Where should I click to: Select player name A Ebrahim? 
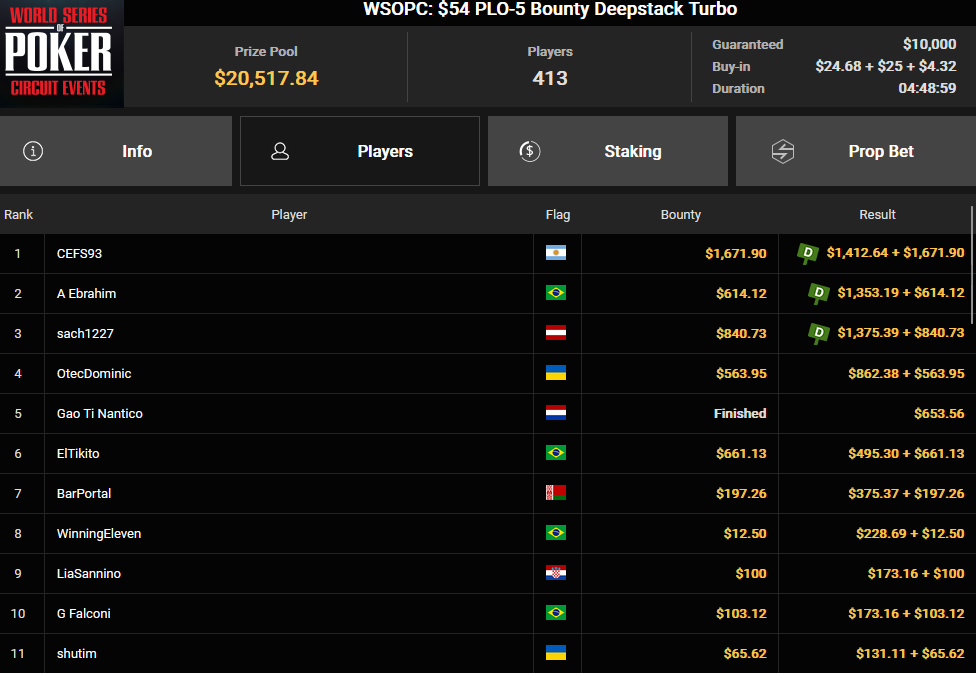(87, 293)
